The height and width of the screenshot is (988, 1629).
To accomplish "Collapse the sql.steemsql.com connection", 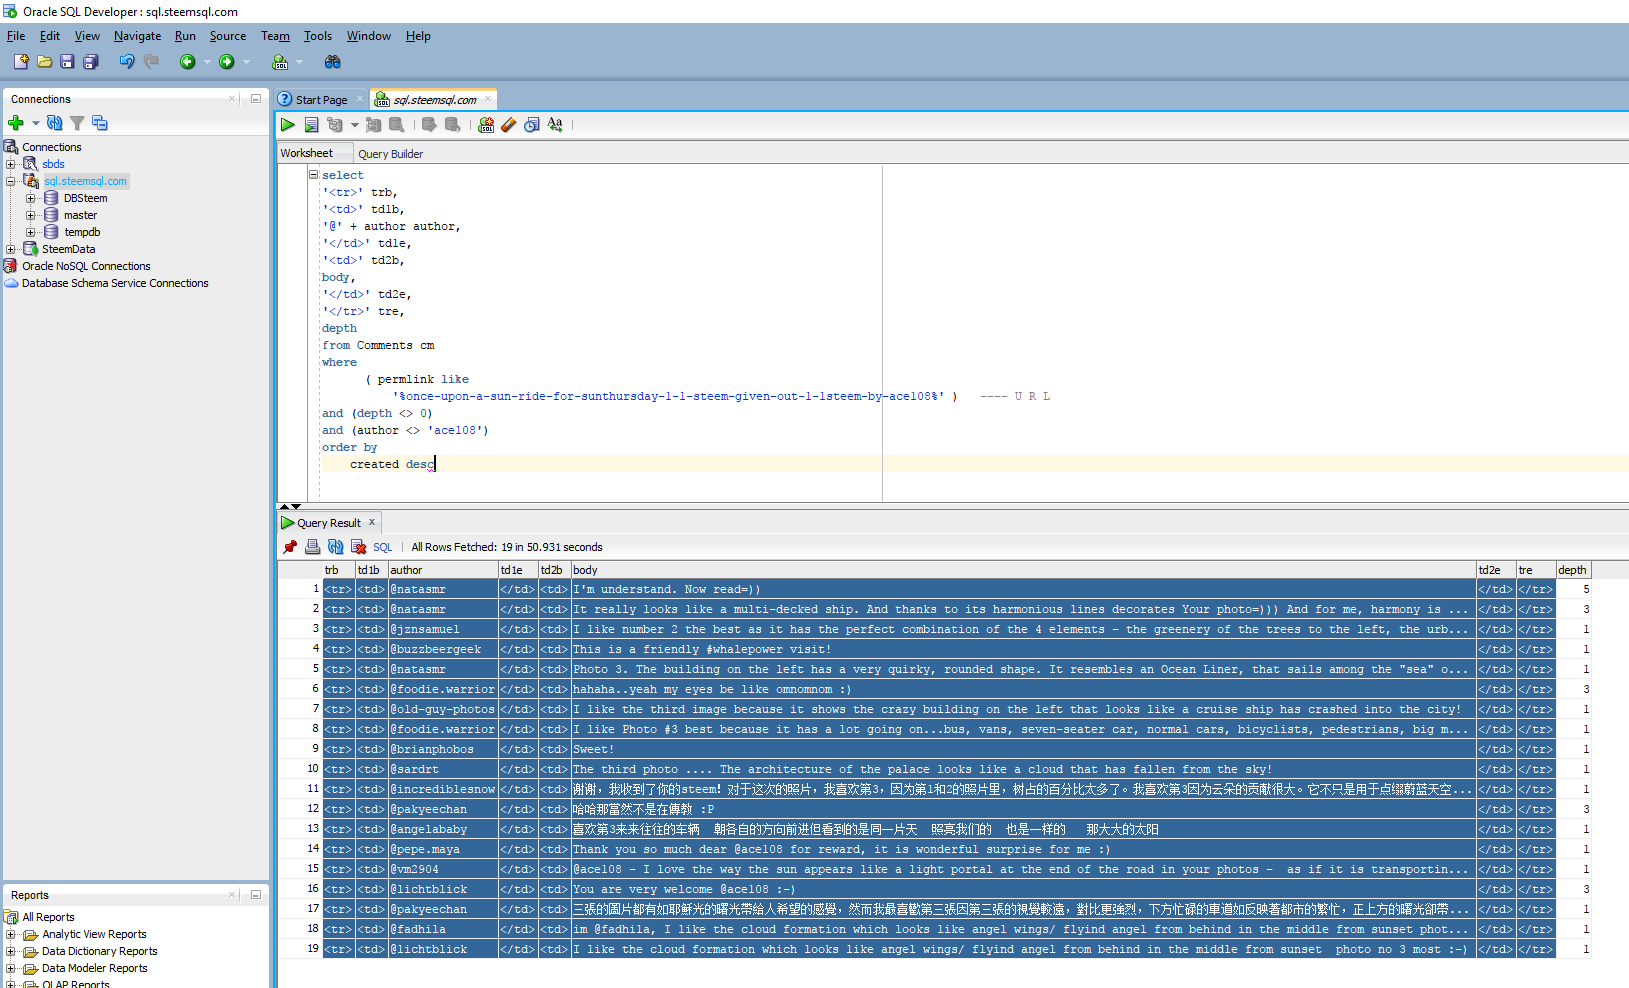I will point(11,181).
